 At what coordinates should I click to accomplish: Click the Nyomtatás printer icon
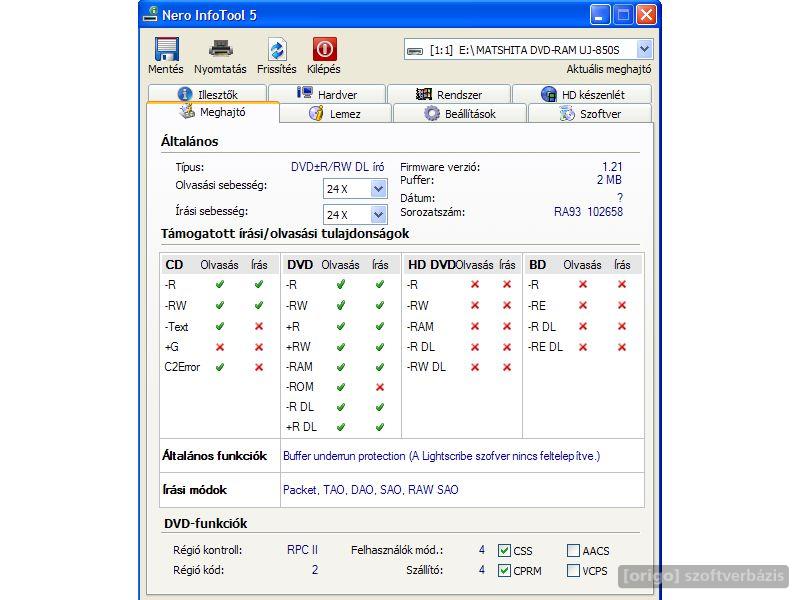coord(220,49)
